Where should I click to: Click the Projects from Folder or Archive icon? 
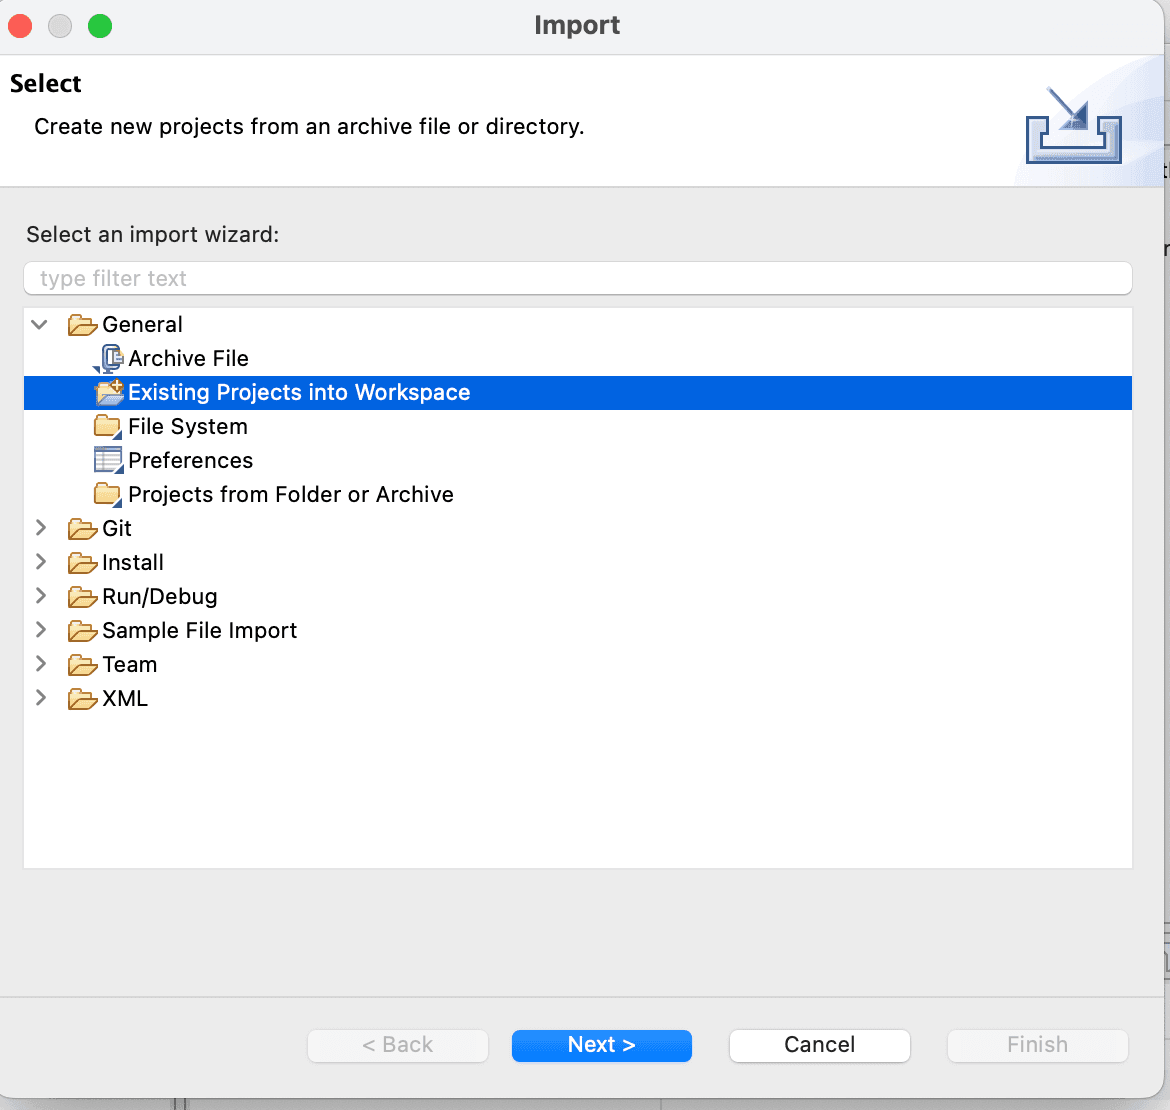[x=108, y=494]
